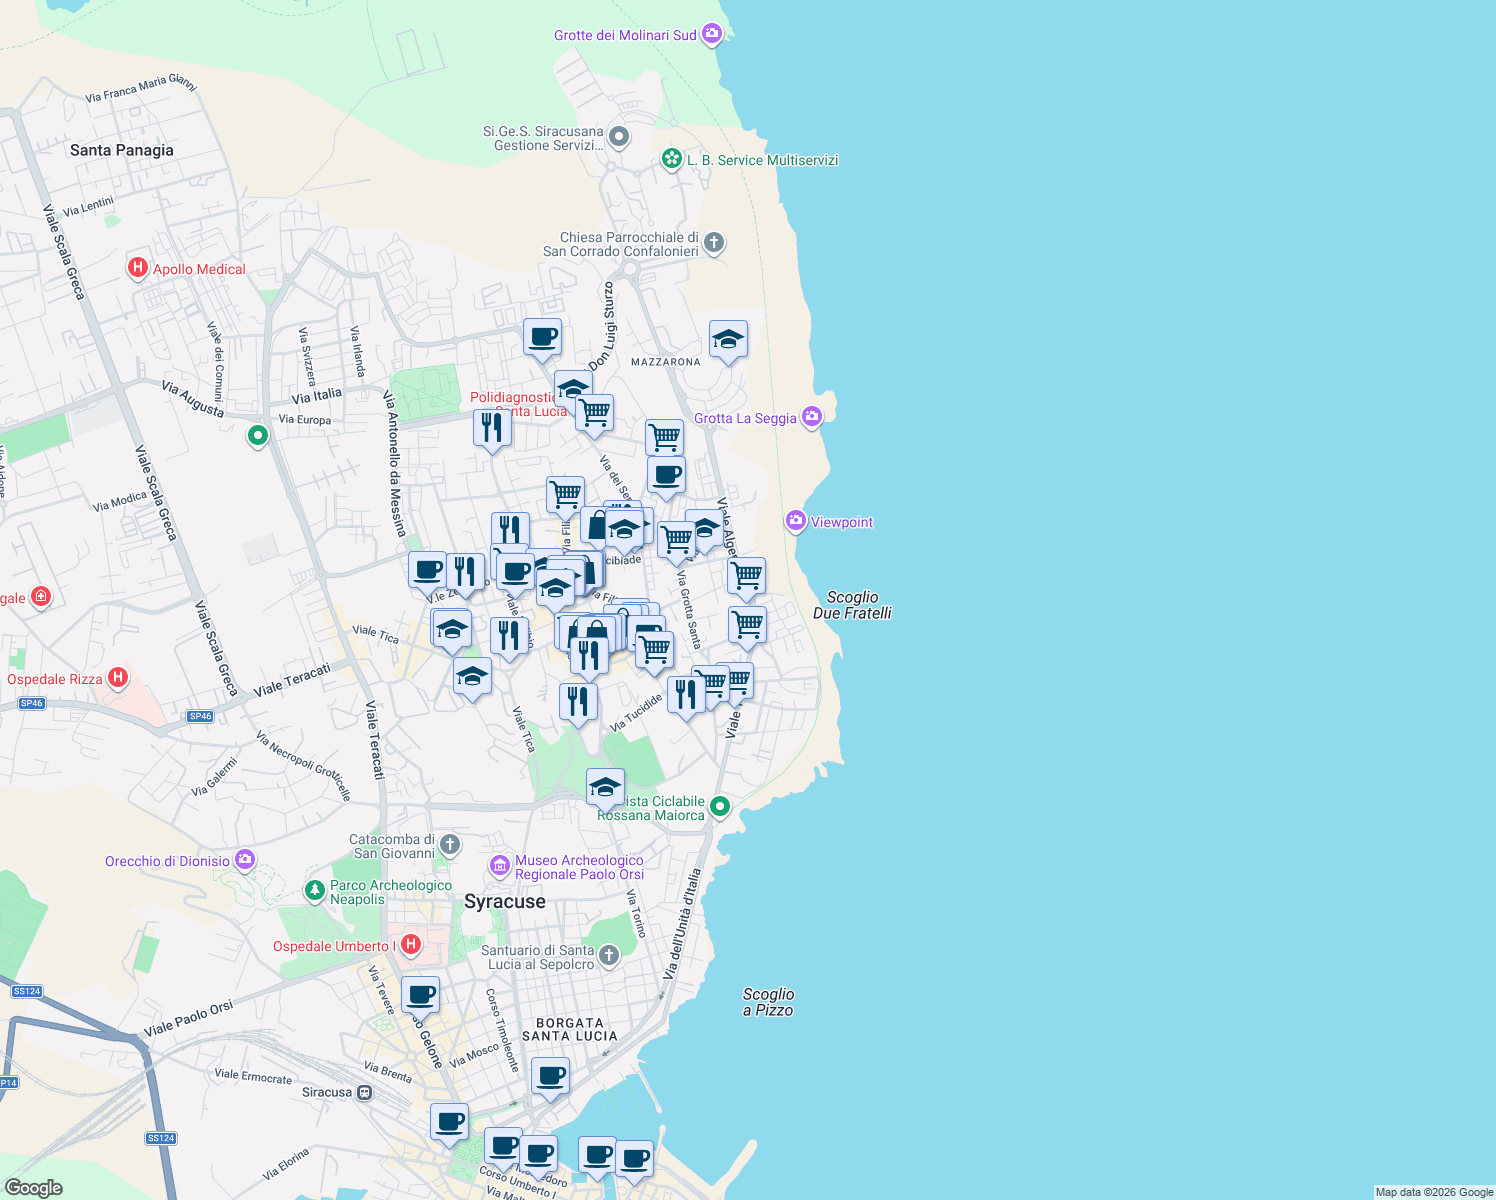The height and width of the screenshot is (1200, 1496).
Task: Click the Museo Archeologico Paolo Orsi museum icon
Action: coord(500,865)
